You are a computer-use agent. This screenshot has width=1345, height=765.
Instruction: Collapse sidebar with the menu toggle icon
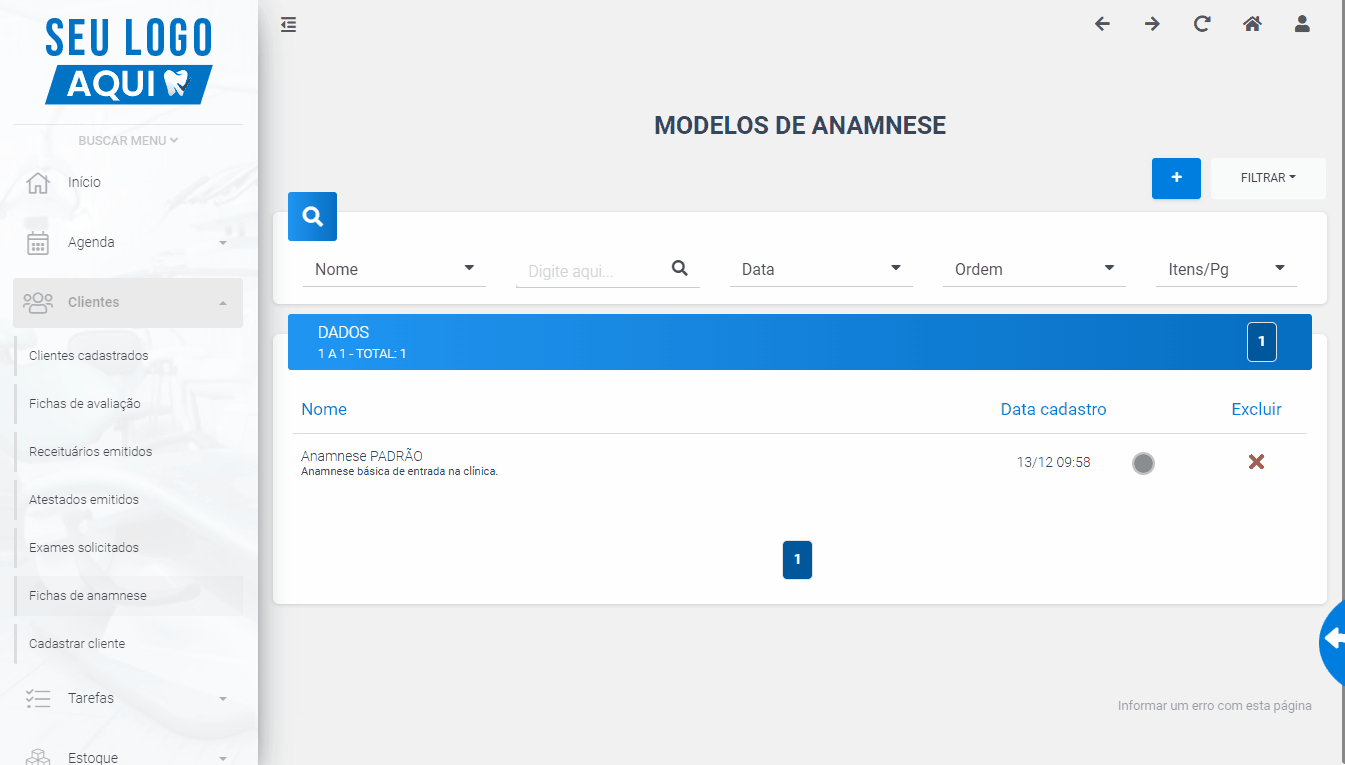(x=289, y=24)
